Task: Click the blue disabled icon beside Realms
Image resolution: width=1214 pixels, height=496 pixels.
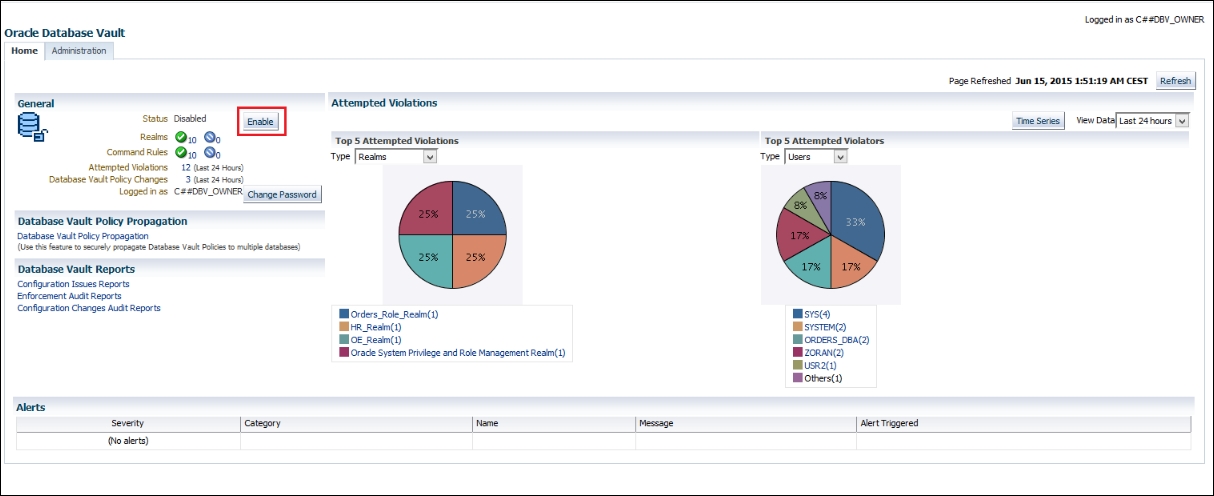Action: pyautogui.click(x=209, y=137)
